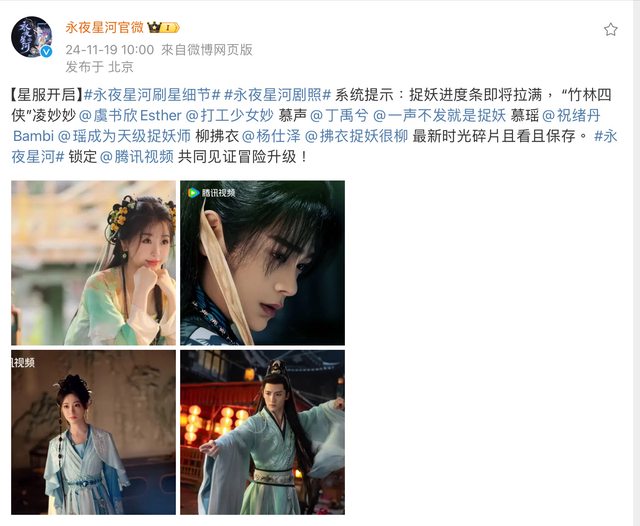Open mention @打工少女妙

[x=229, y=115]
